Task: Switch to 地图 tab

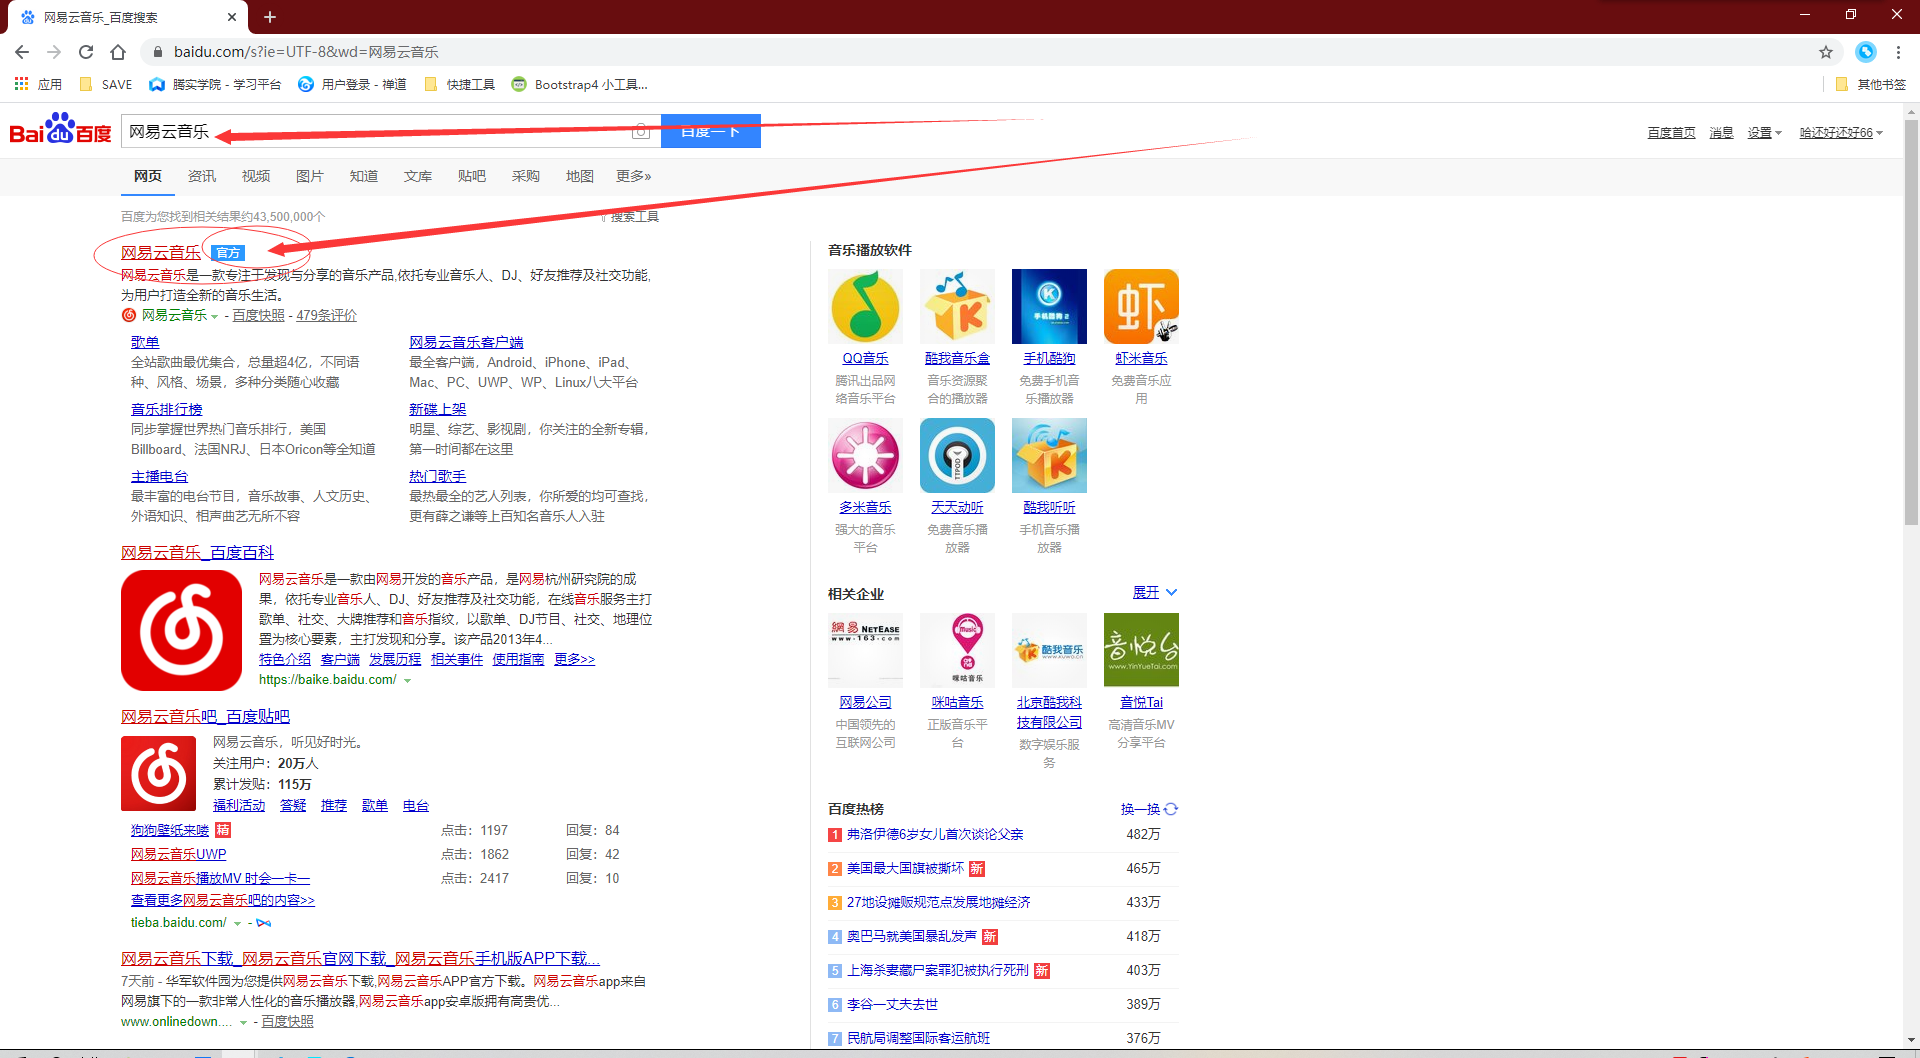Action: click(580, 176)
